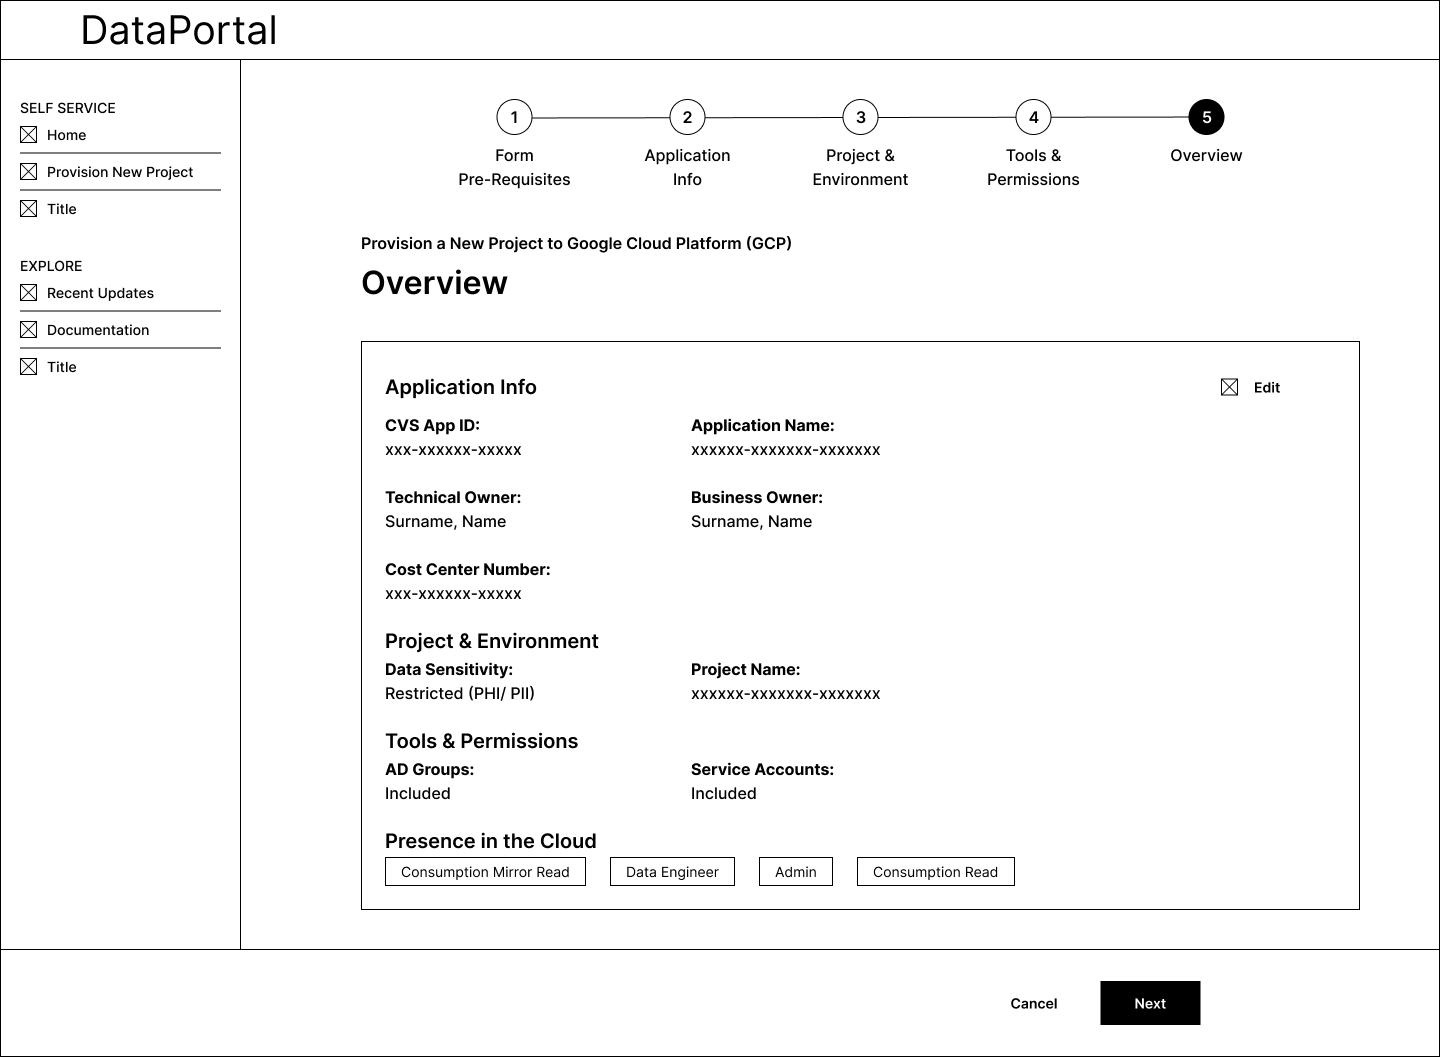Click the filled step 5 Overview circle

[1206, 116]
